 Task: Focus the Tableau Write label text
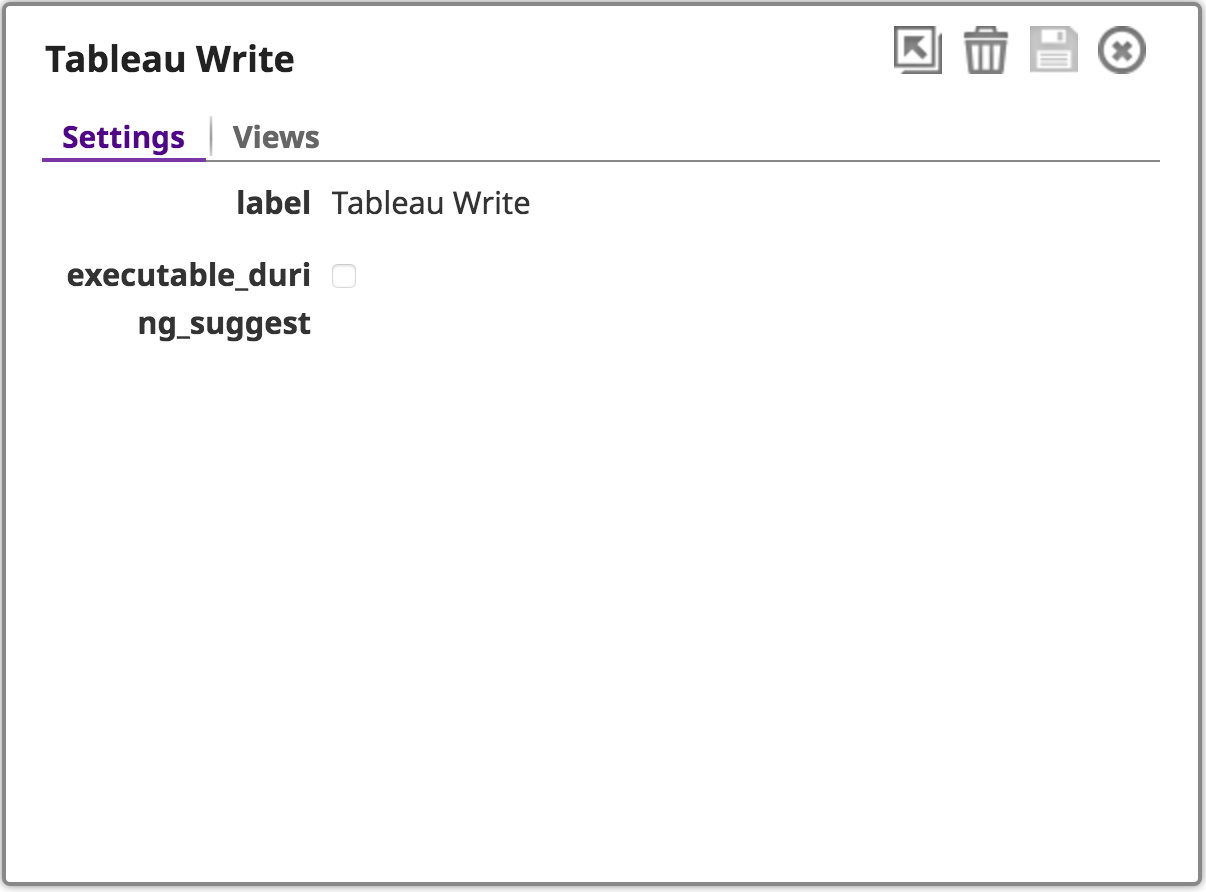(x=431, y=203)
